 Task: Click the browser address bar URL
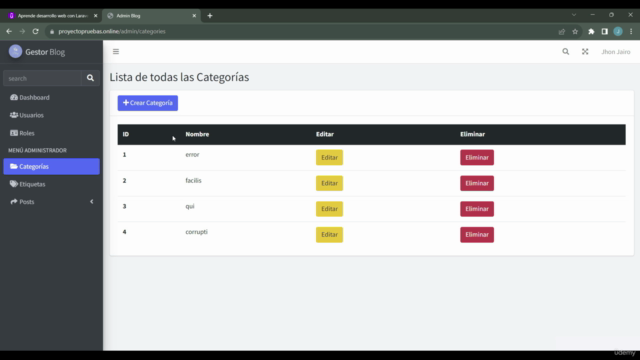pyautogui.click(x=112, y=31)
